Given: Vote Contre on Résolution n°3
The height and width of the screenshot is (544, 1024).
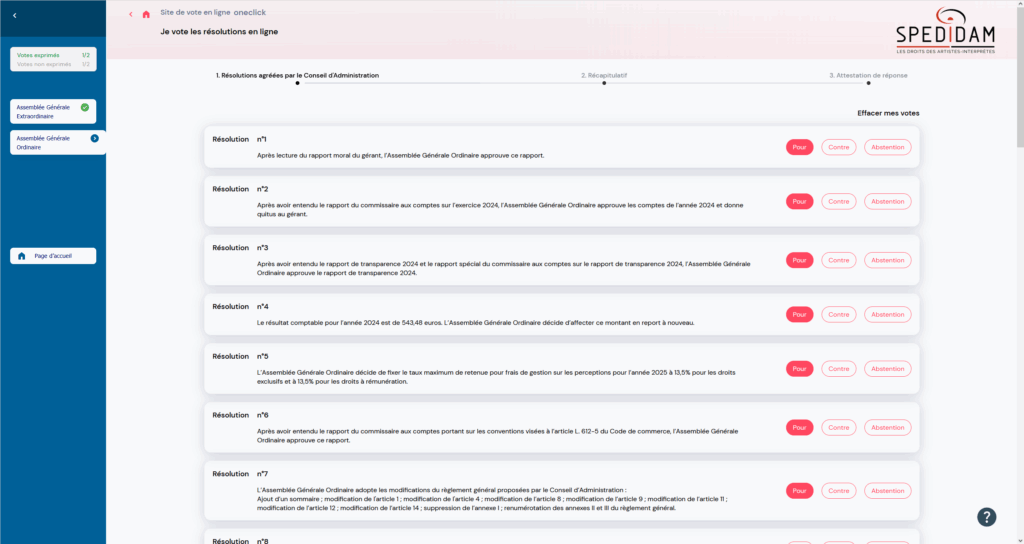Looking at the screenshot, I should [x=839, y=260].
